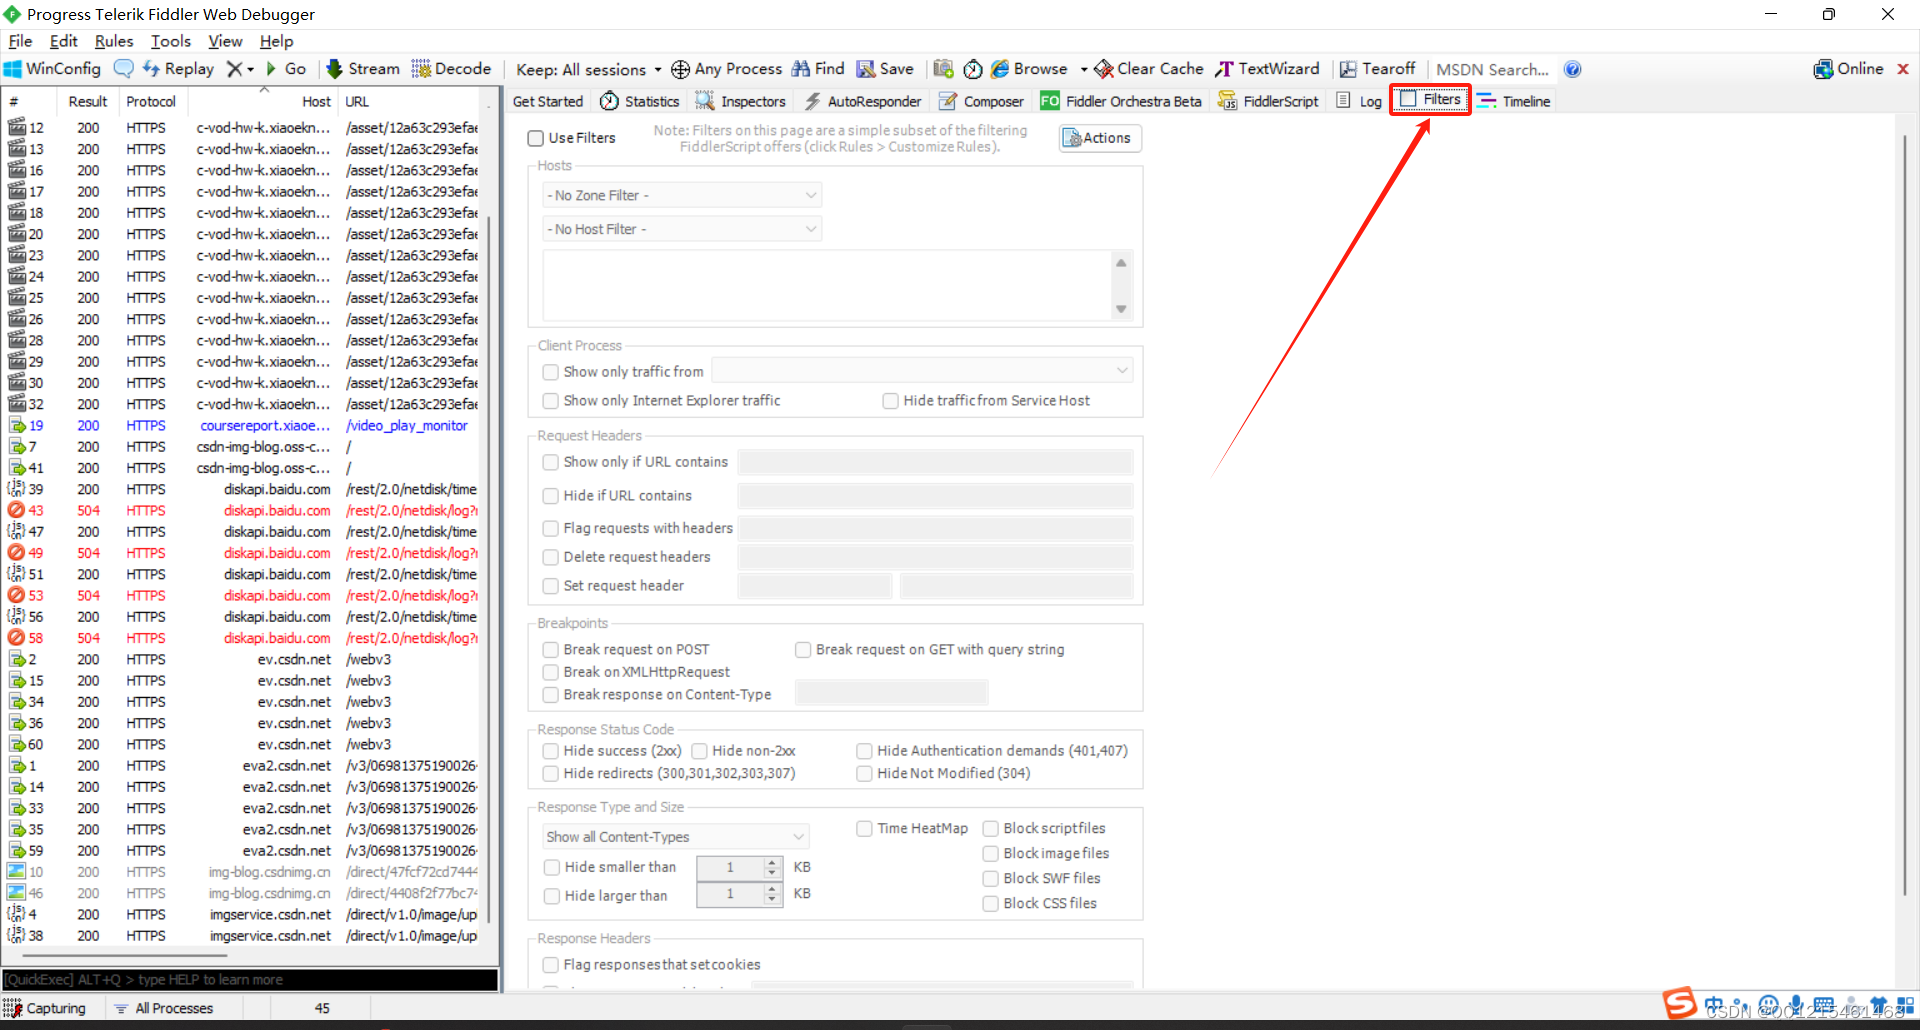Open the Remove sessions dropdown arrow
The image size is (1920, 1030).
250,69
